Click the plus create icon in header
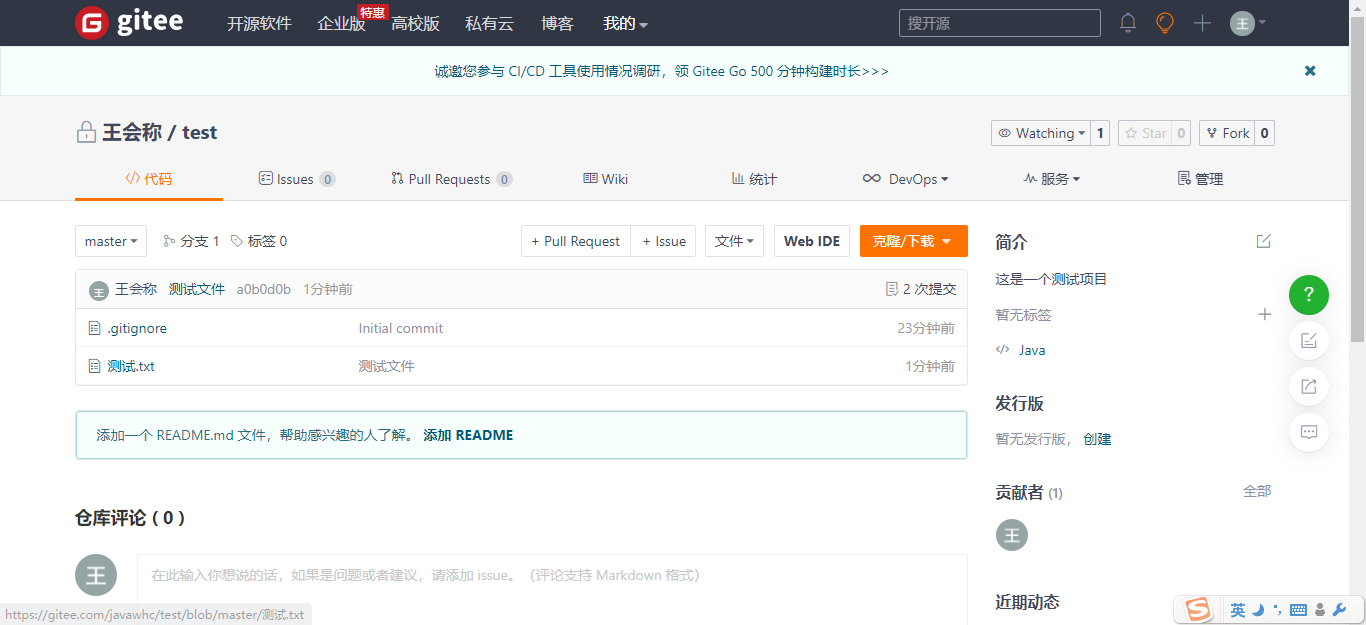This screenshot has height=625, width=1366. (1202, 23)
